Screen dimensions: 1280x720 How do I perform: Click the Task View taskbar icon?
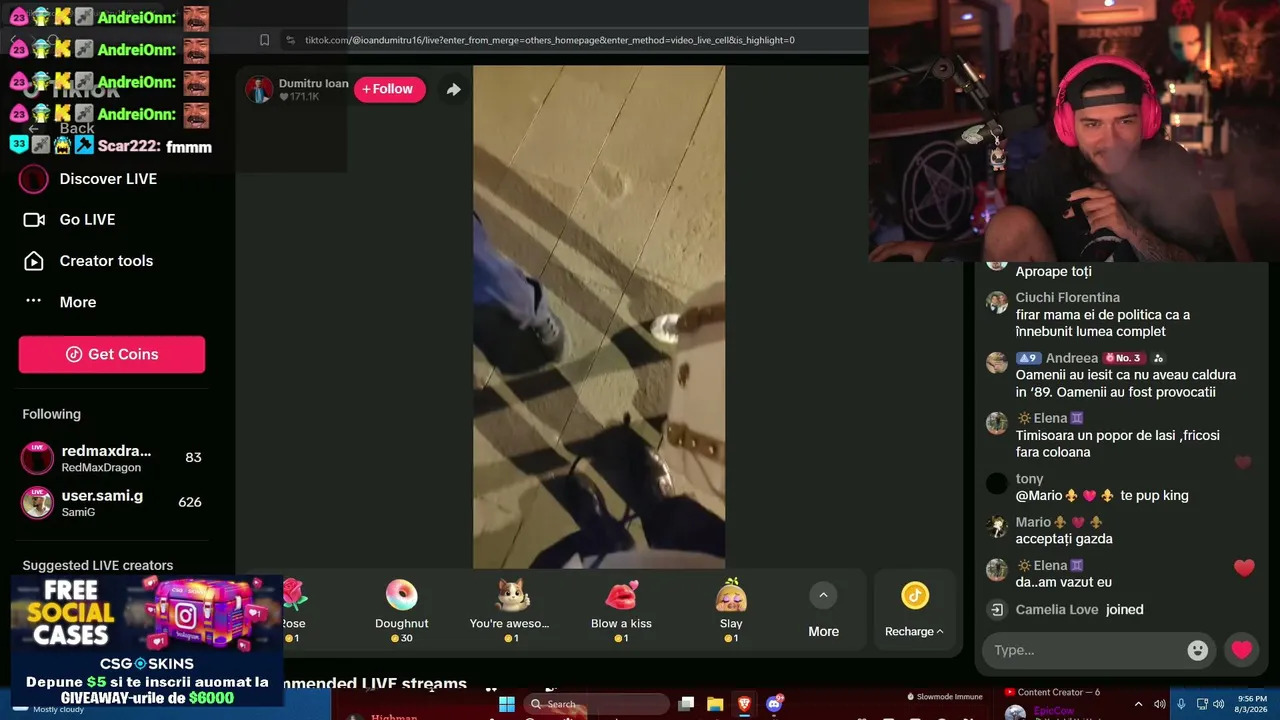coord(686,704)
